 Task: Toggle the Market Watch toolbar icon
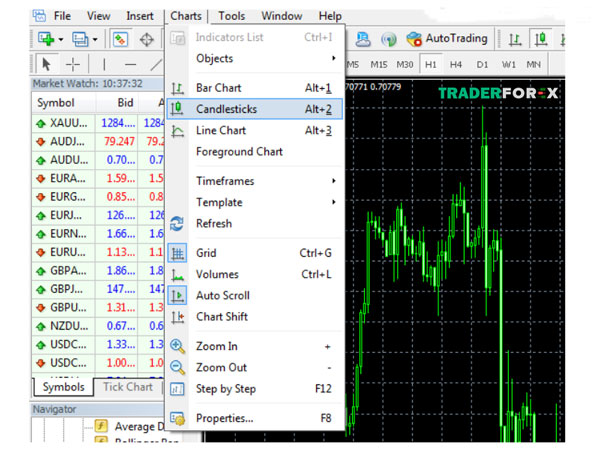(120, 39)
